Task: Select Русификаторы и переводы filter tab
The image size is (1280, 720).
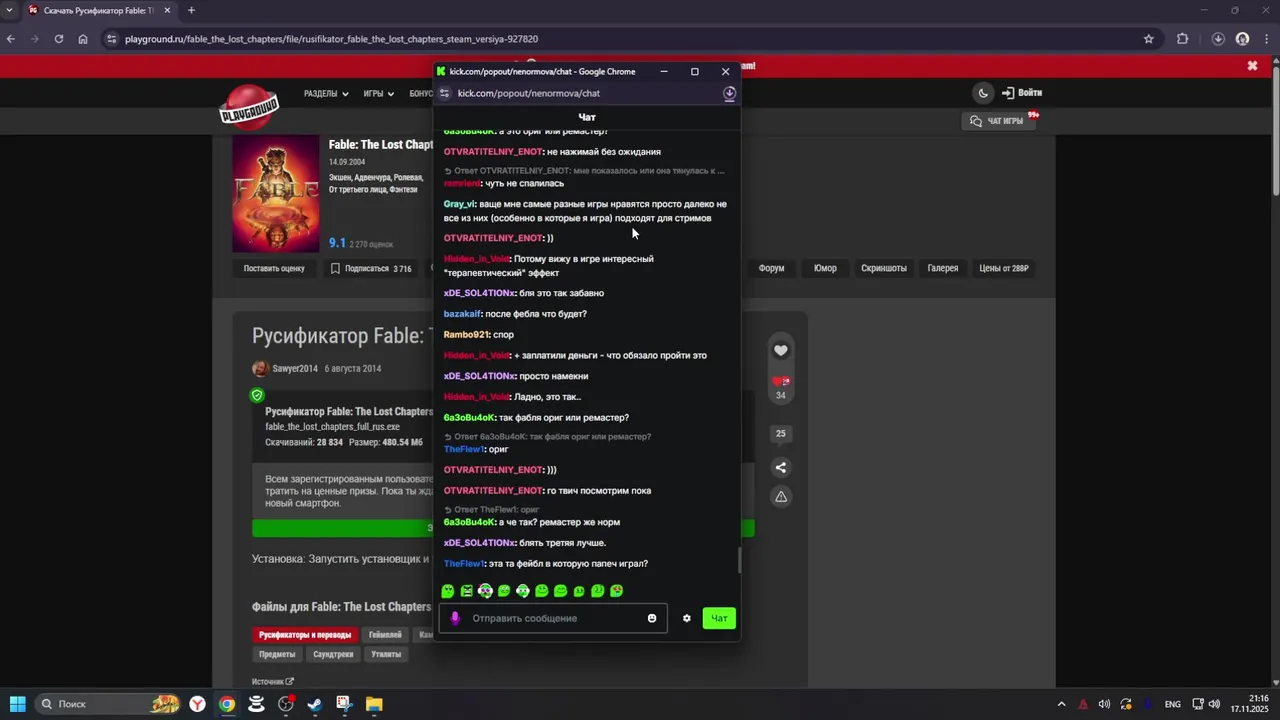Action: tap(305, 635)
